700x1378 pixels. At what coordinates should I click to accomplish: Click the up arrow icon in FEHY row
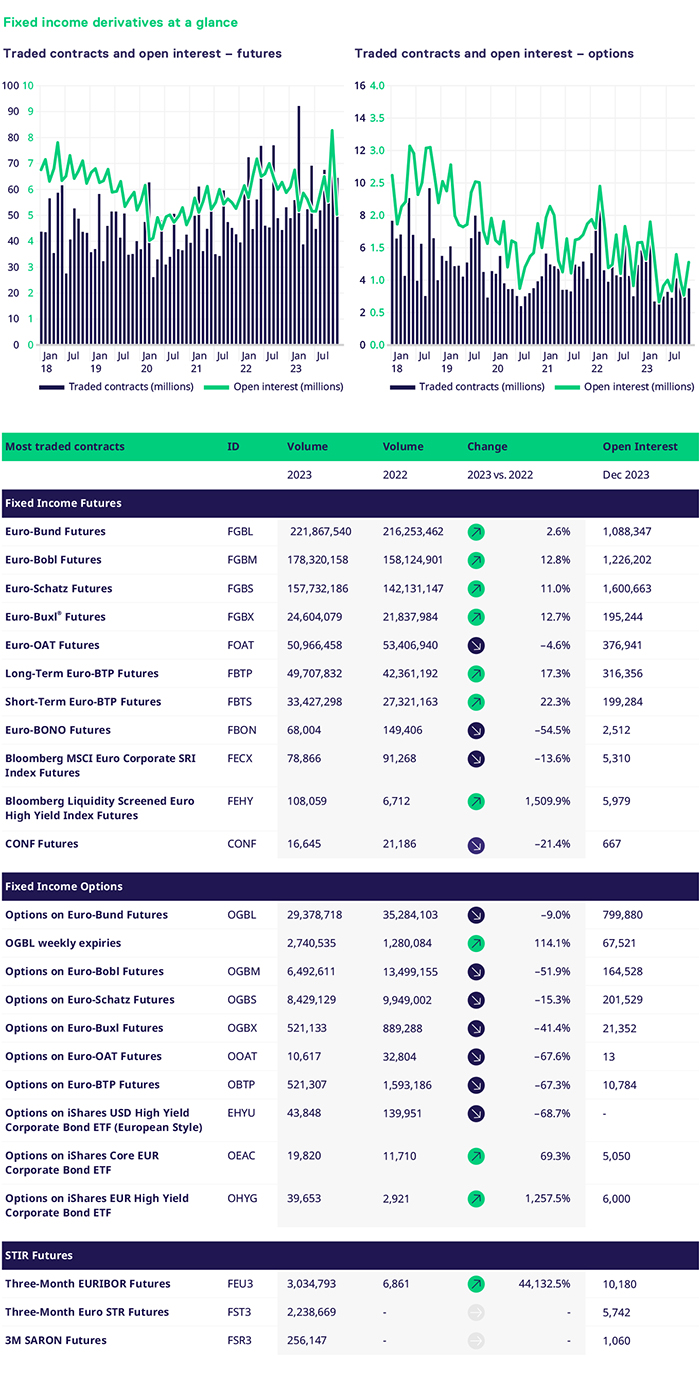[x=476, y=801]
